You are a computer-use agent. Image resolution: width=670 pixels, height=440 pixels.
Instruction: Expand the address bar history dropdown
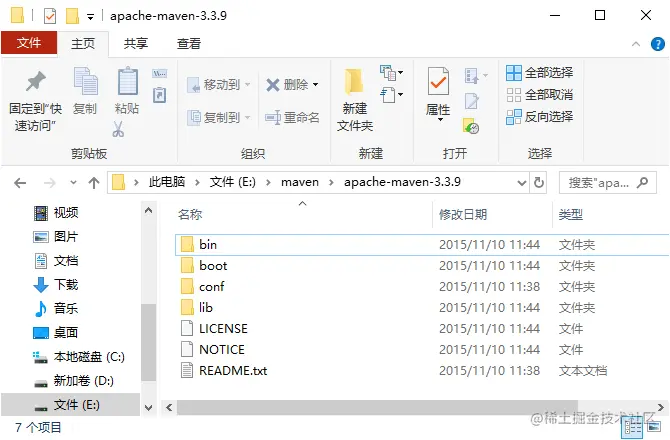click(521, 183)
